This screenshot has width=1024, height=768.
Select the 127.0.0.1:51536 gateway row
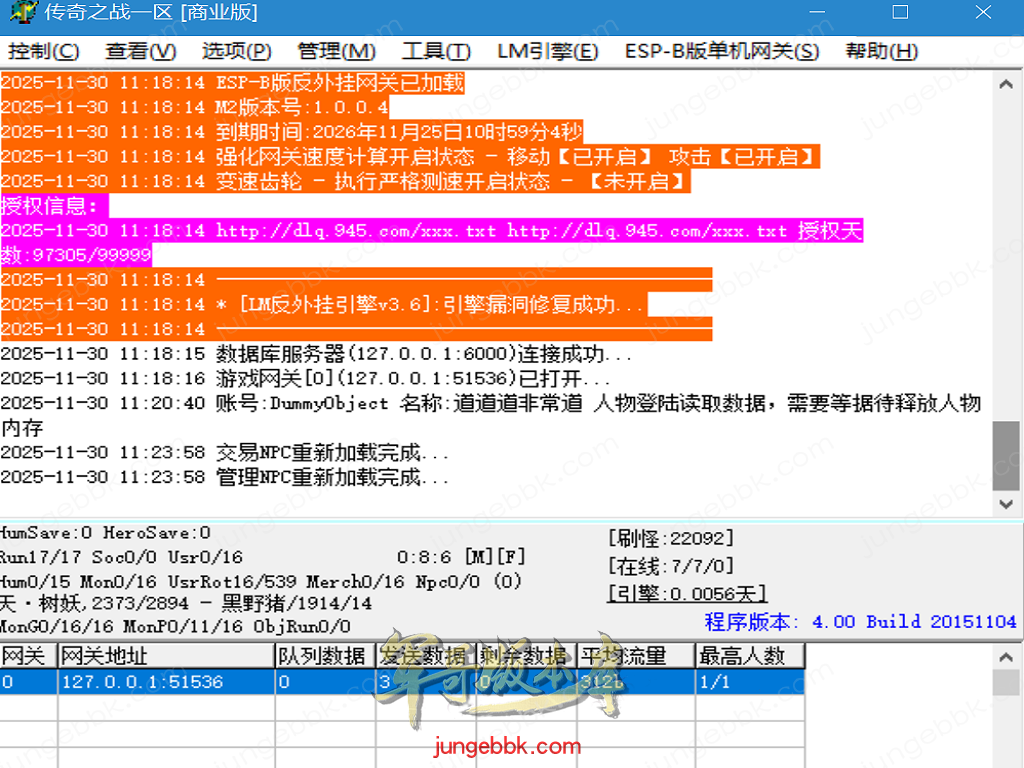pyautogui.click(x=142, y=682)
